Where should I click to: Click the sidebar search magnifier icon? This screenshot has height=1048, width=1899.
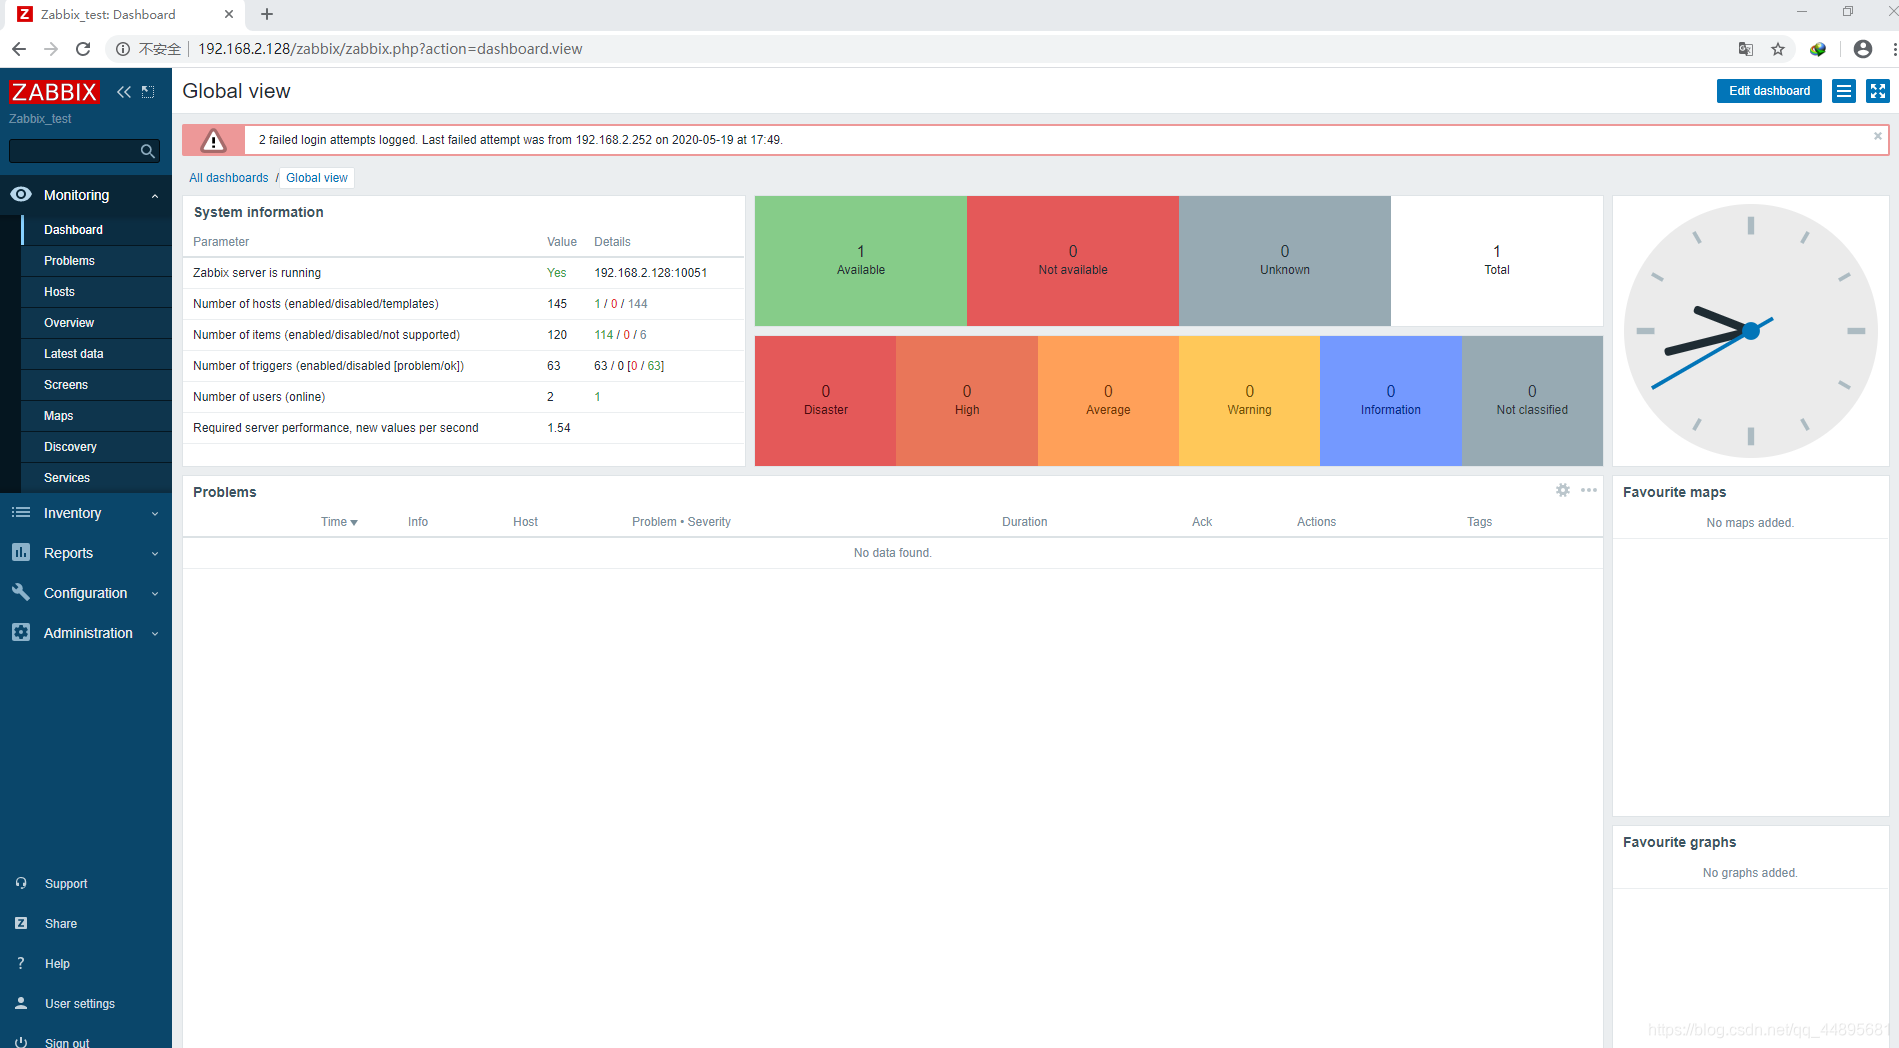(148, 151)
